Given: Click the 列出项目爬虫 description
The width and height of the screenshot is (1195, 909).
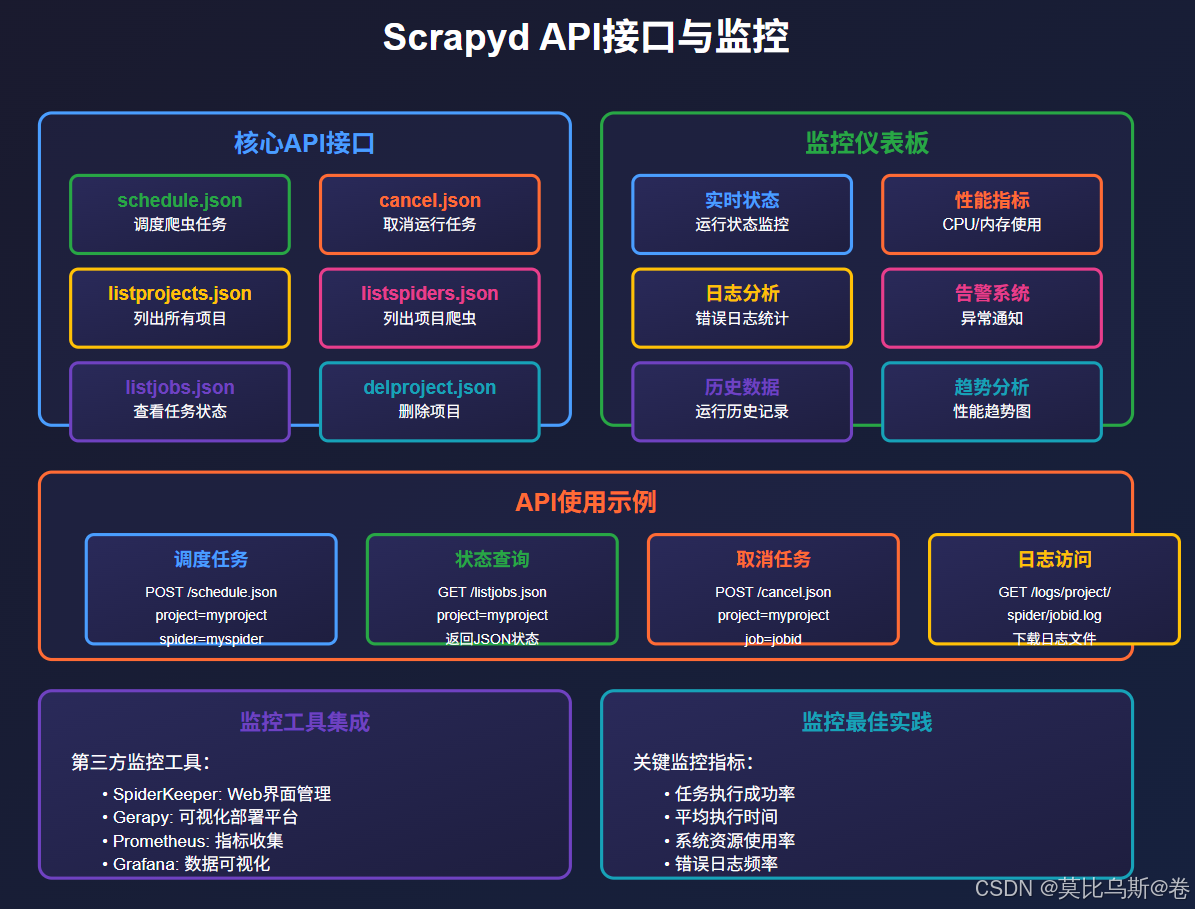Looking at the screenshot, I should [x=430, y=318].
